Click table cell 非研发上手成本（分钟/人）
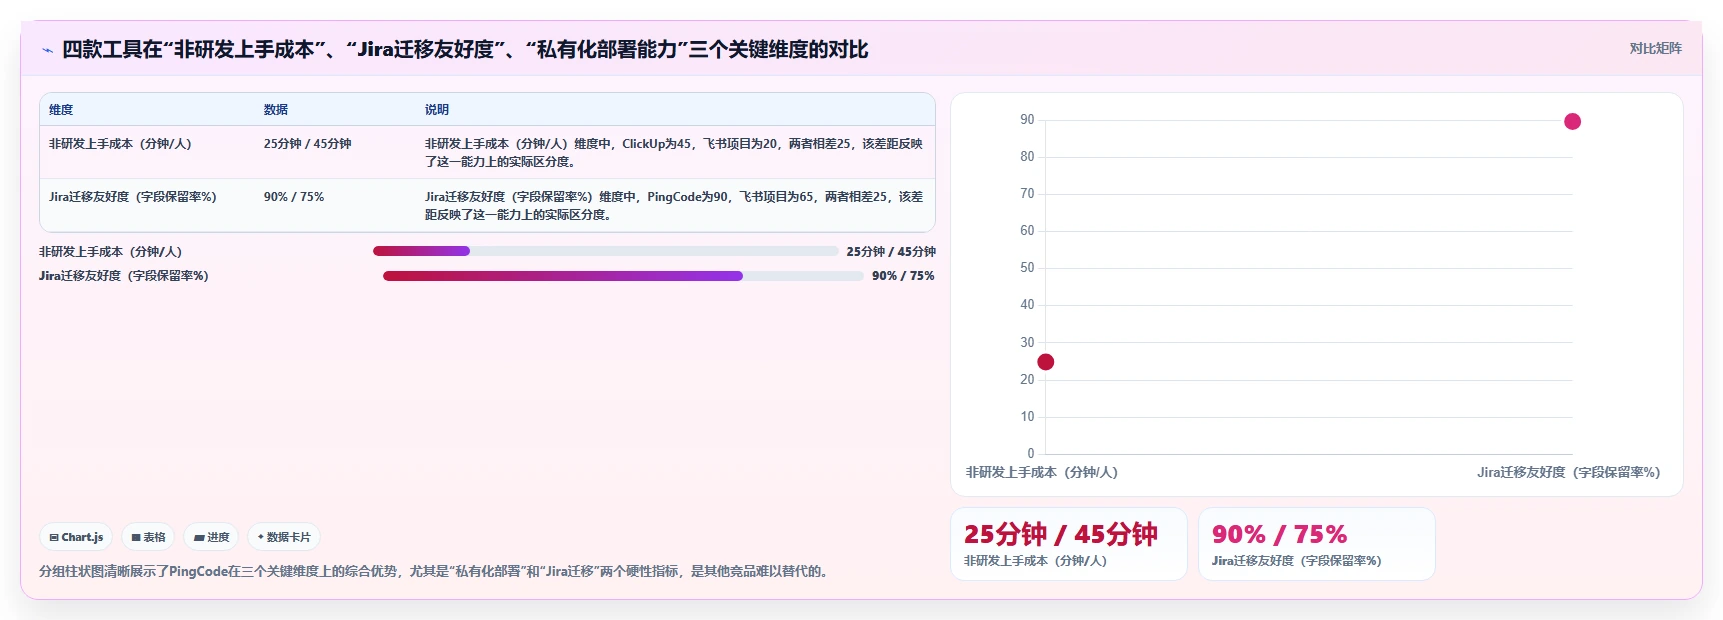The width and height of the screenshot is (1723, 620). (x=120, y=144)
